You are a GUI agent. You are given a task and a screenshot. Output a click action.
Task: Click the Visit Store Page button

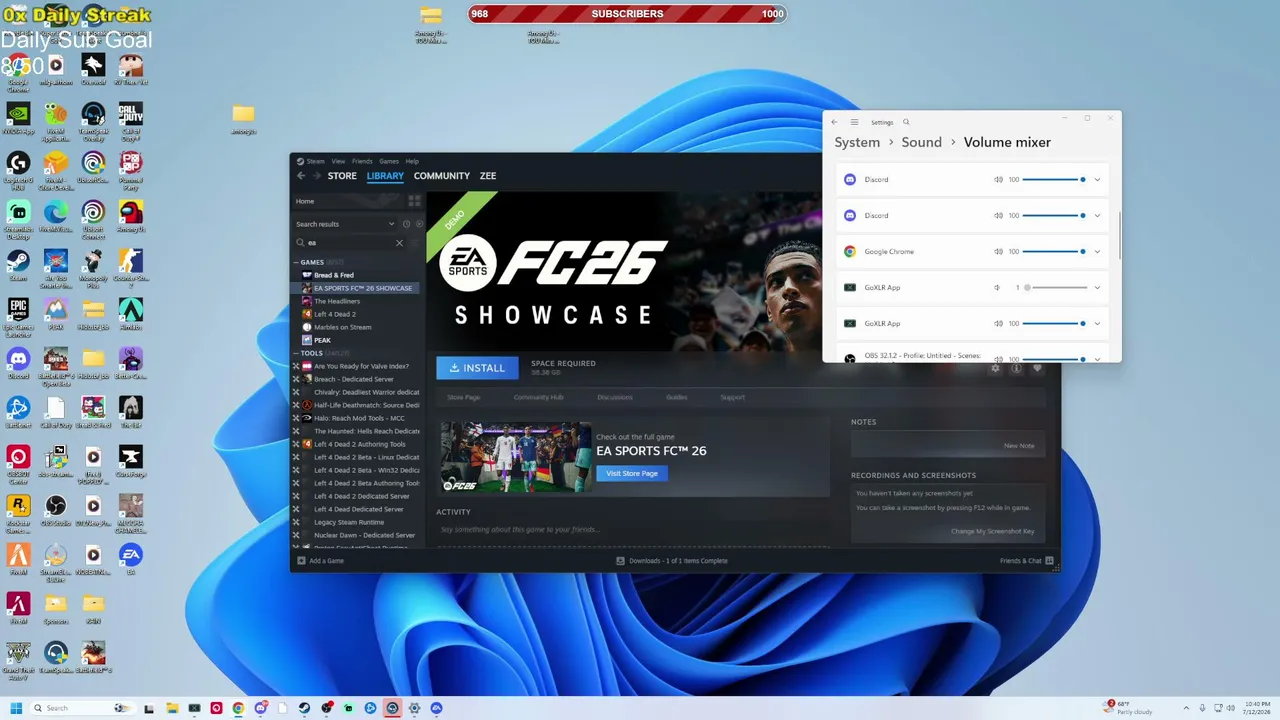pos(632,473)
